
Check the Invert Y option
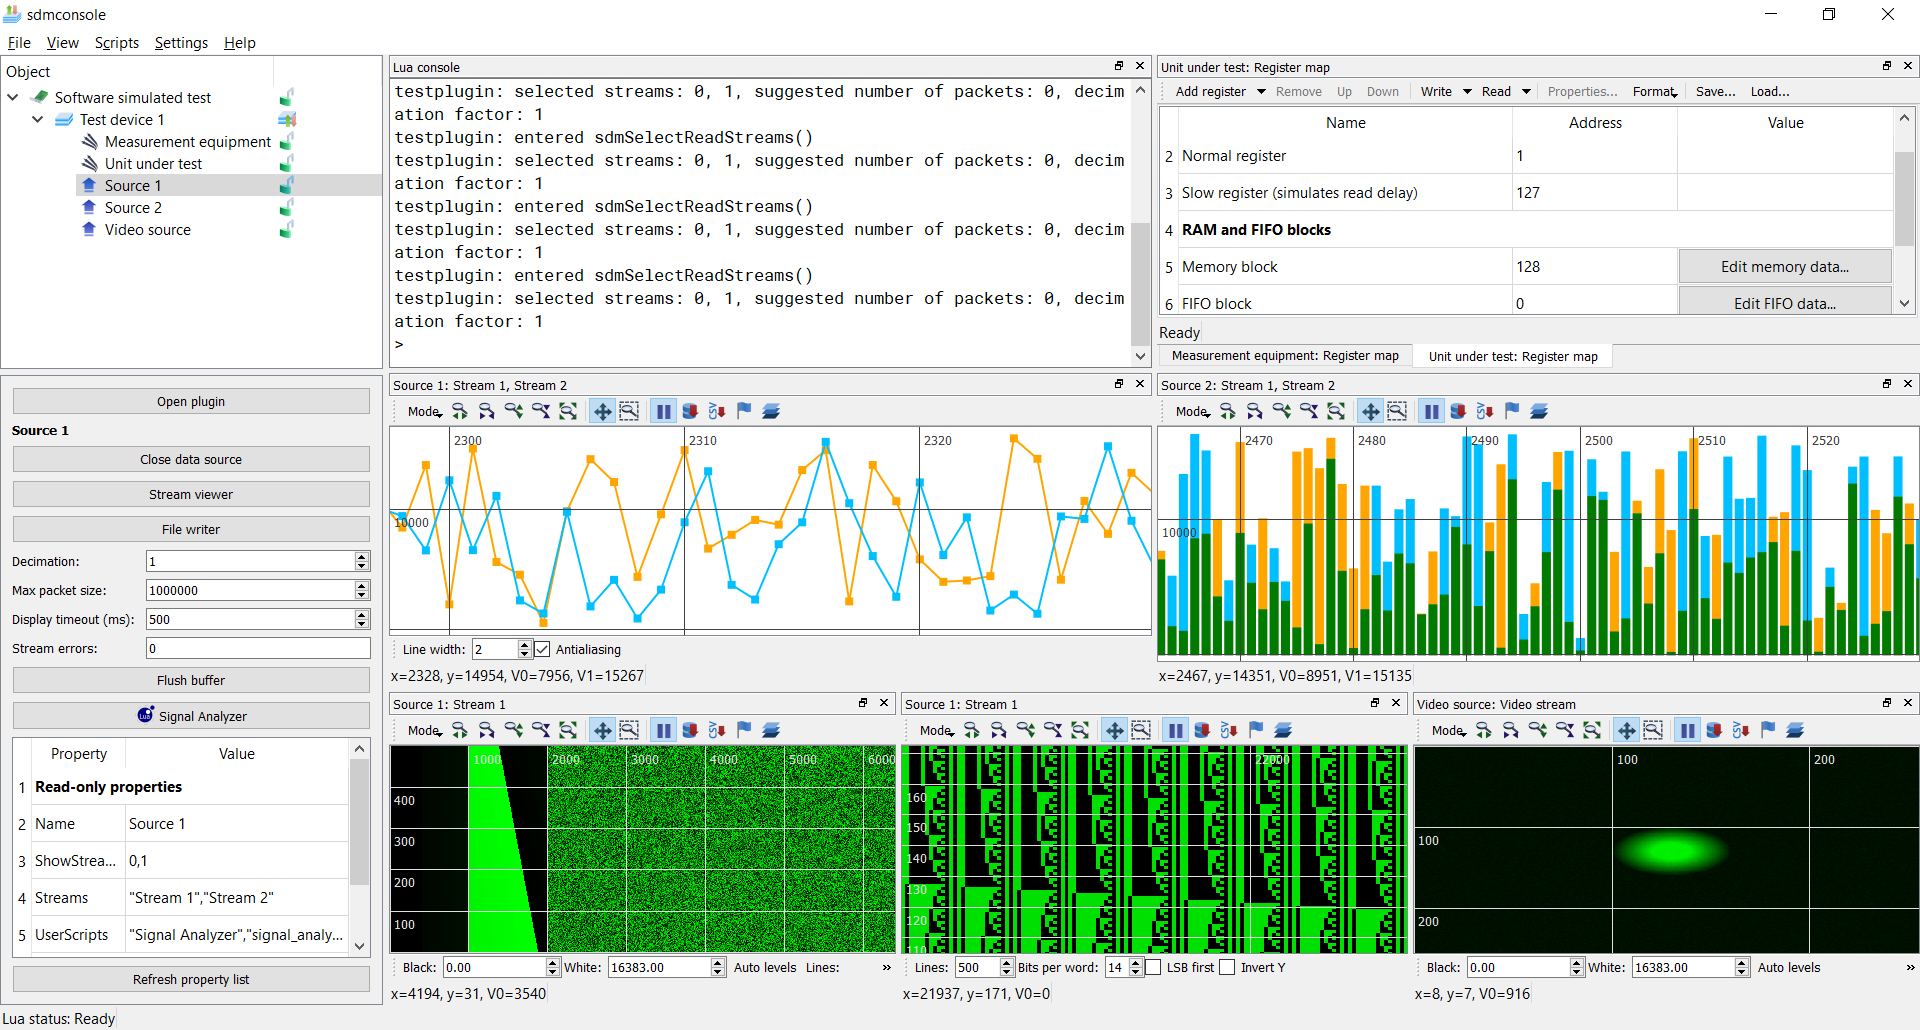pyautogui.click(x=1227, y=967)
